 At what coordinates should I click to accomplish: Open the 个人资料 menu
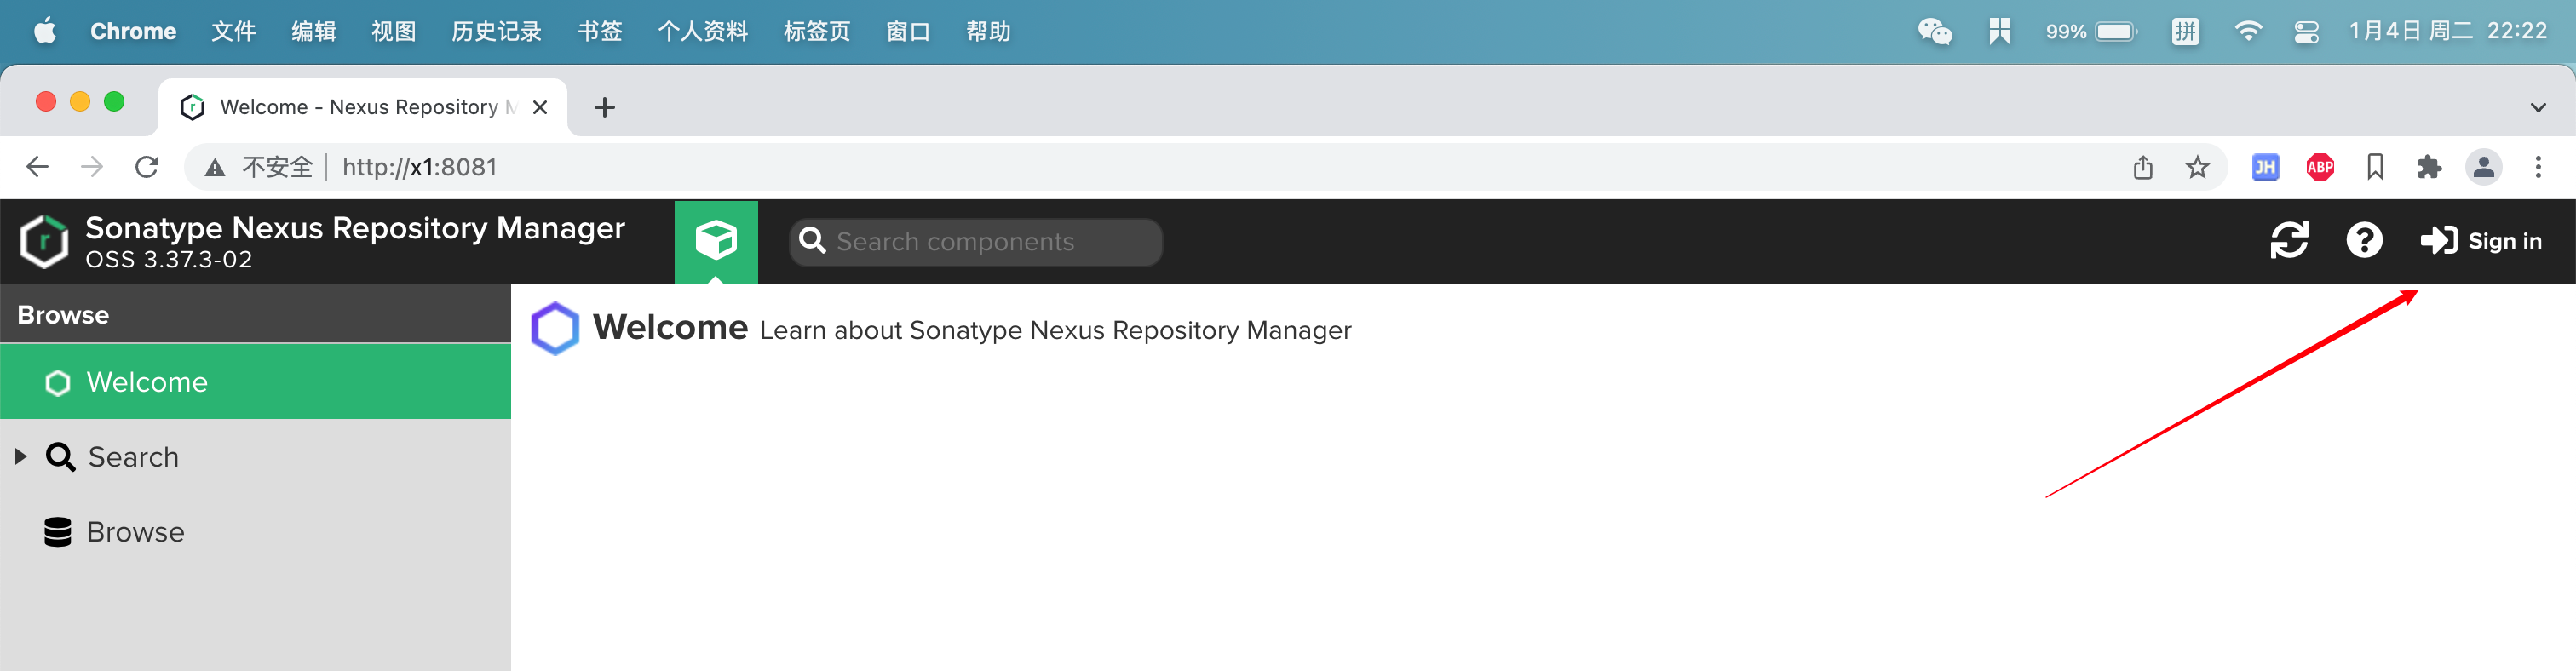(702, 31)
